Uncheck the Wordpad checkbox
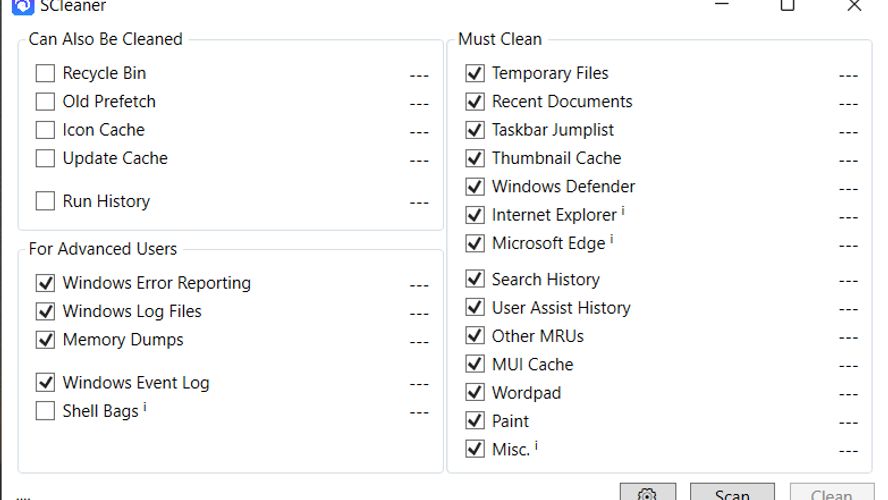The image size is (888, 500). click(475, 392)
